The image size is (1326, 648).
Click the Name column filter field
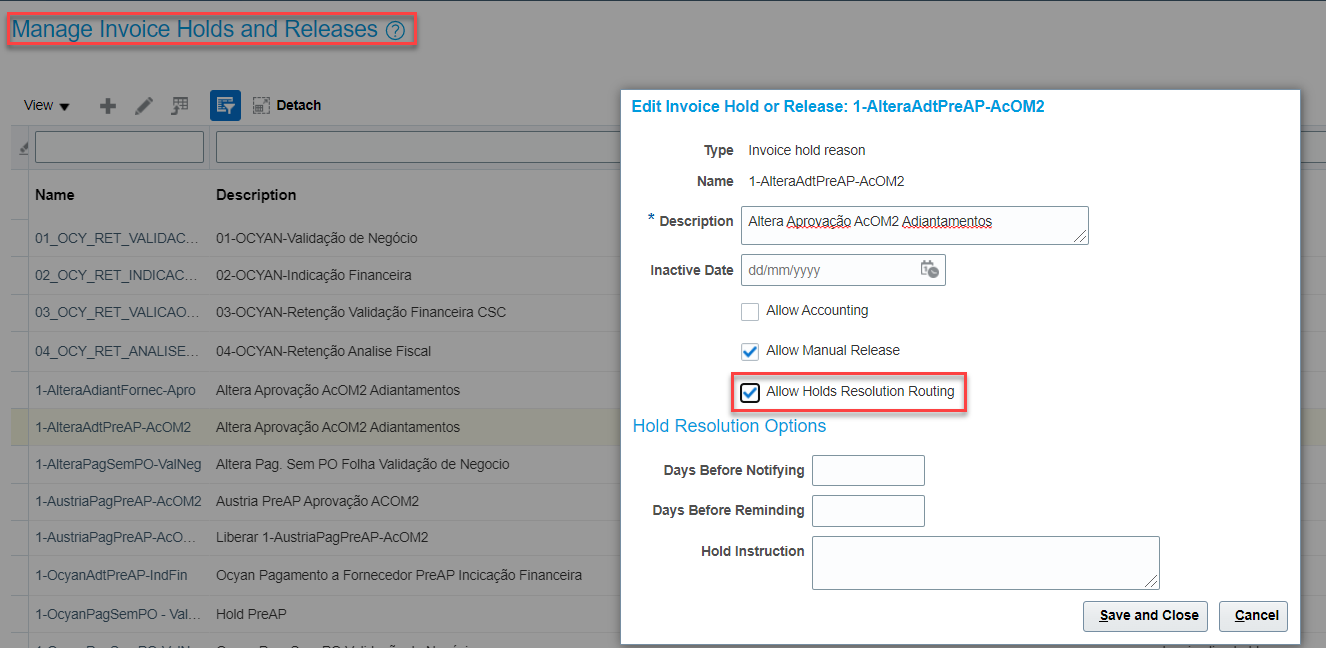pos(119,147)
